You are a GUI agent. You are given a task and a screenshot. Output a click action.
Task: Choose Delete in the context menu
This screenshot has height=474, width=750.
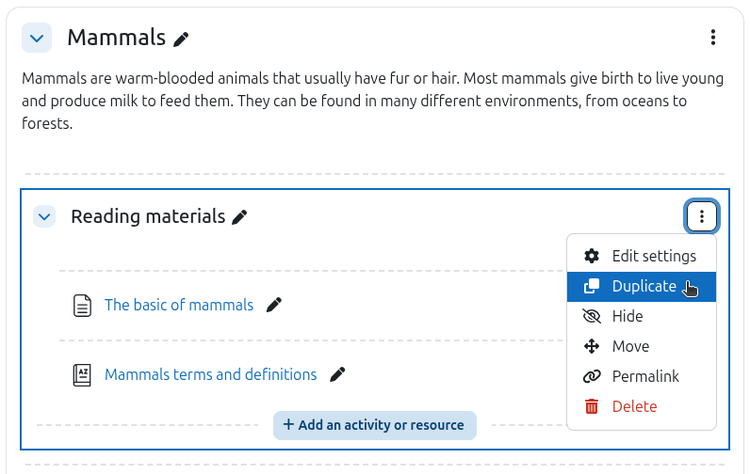[634, 406]
